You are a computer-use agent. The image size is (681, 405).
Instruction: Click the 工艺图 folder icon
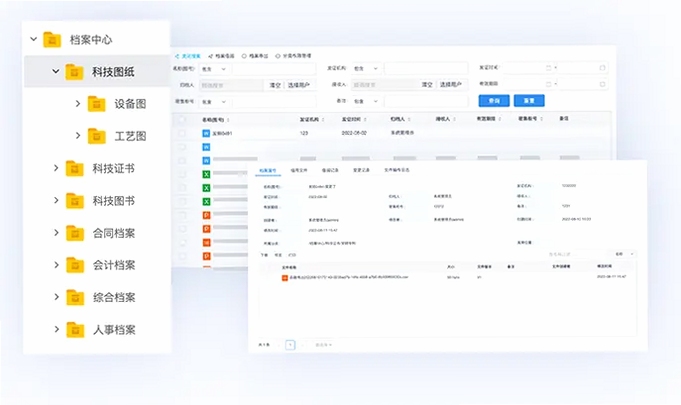[96, 136]
